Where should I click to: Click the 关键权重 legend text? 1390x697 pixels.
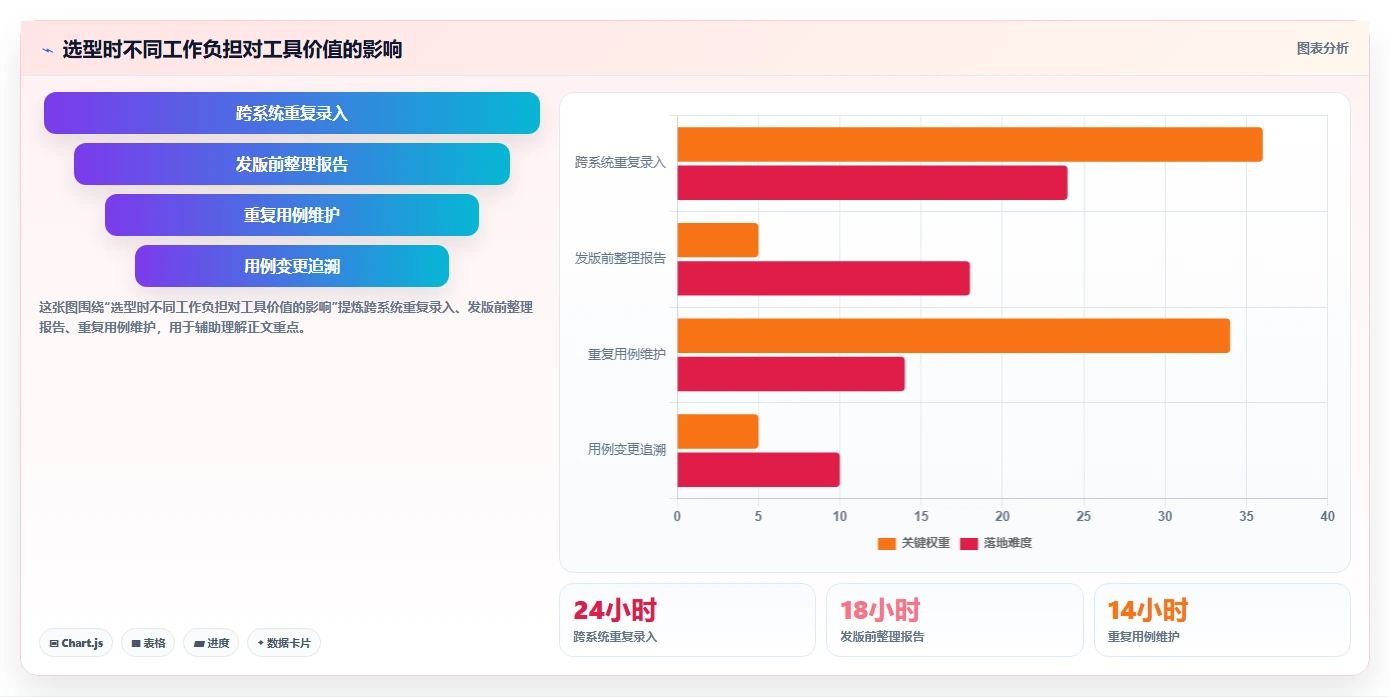pos(926,543)
